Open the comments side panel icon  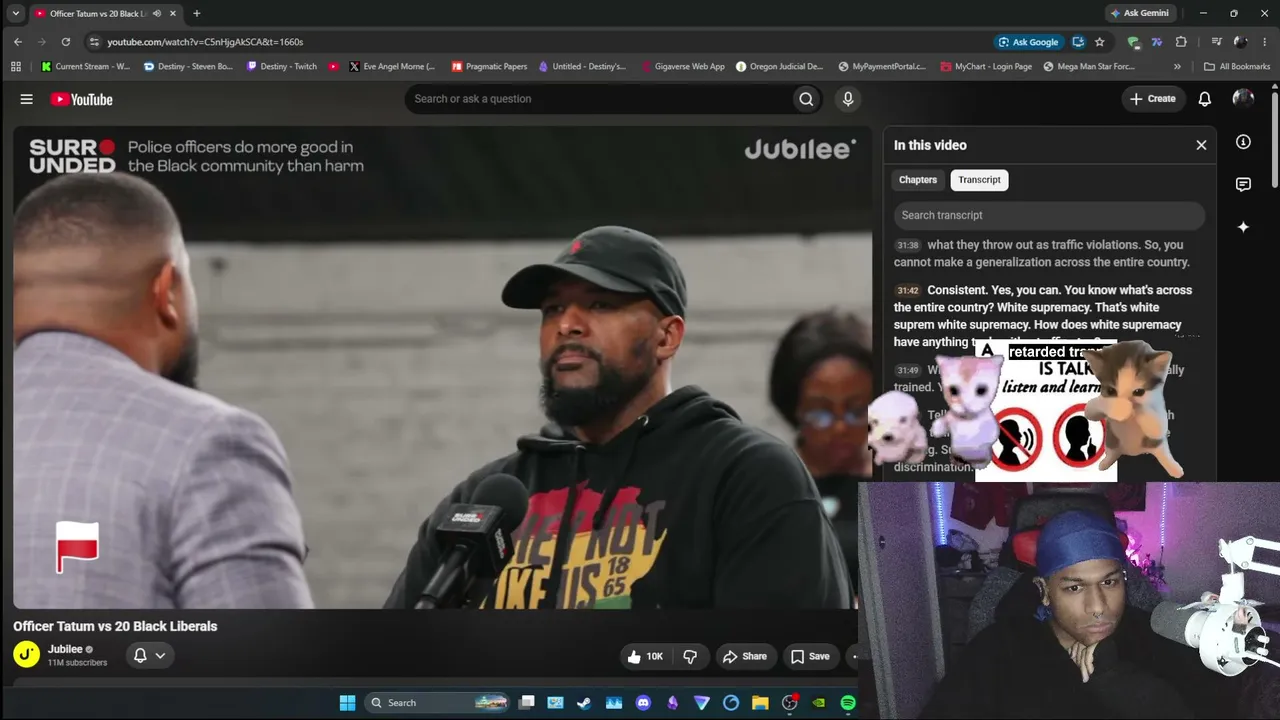1243,185
